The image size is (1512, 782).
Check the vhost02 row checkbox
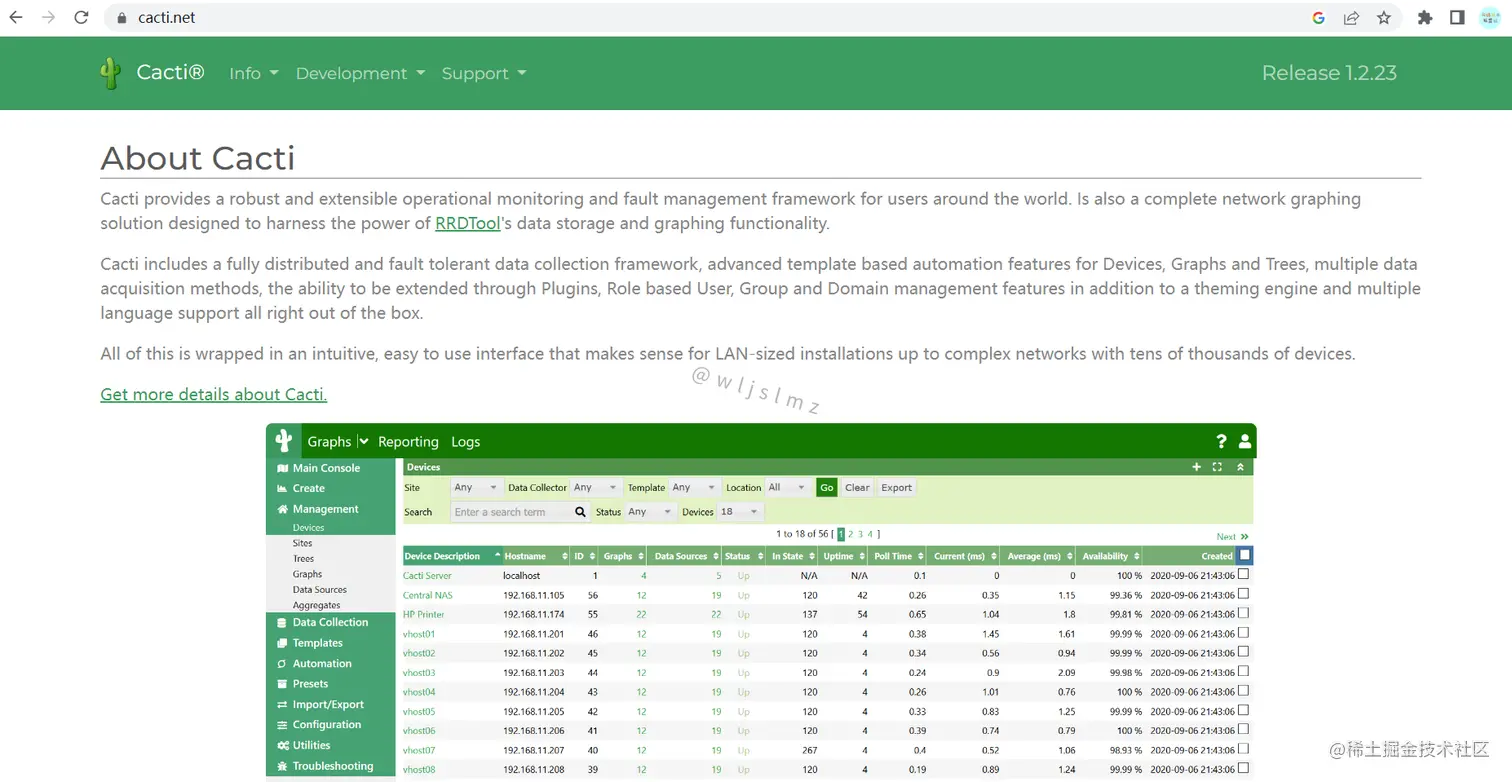[1244, 652]
